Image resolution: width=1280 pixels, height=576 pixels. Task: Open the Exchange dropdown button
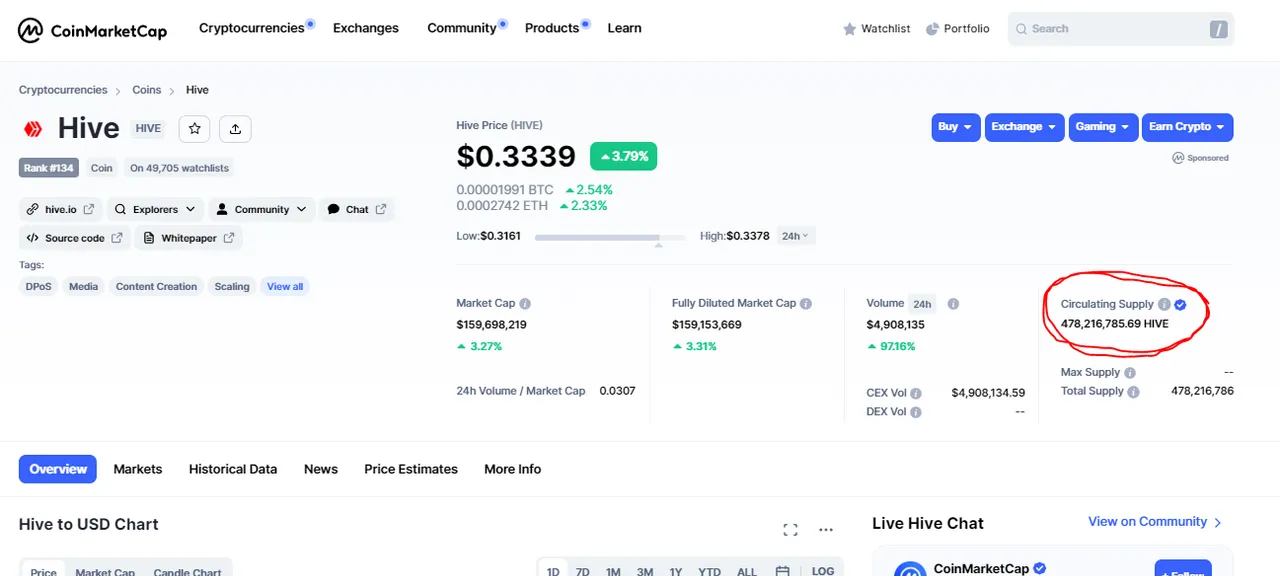[1025, 127]
